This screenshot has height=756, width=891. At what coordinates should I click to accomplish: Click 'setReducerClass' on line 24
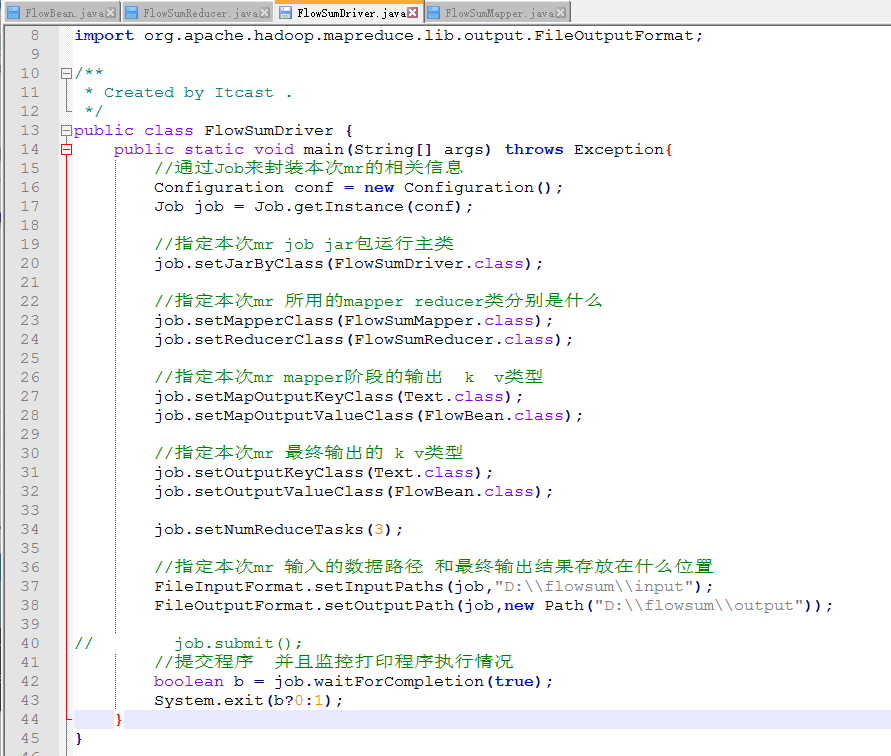pyautogui.click(x=269, y=339)
